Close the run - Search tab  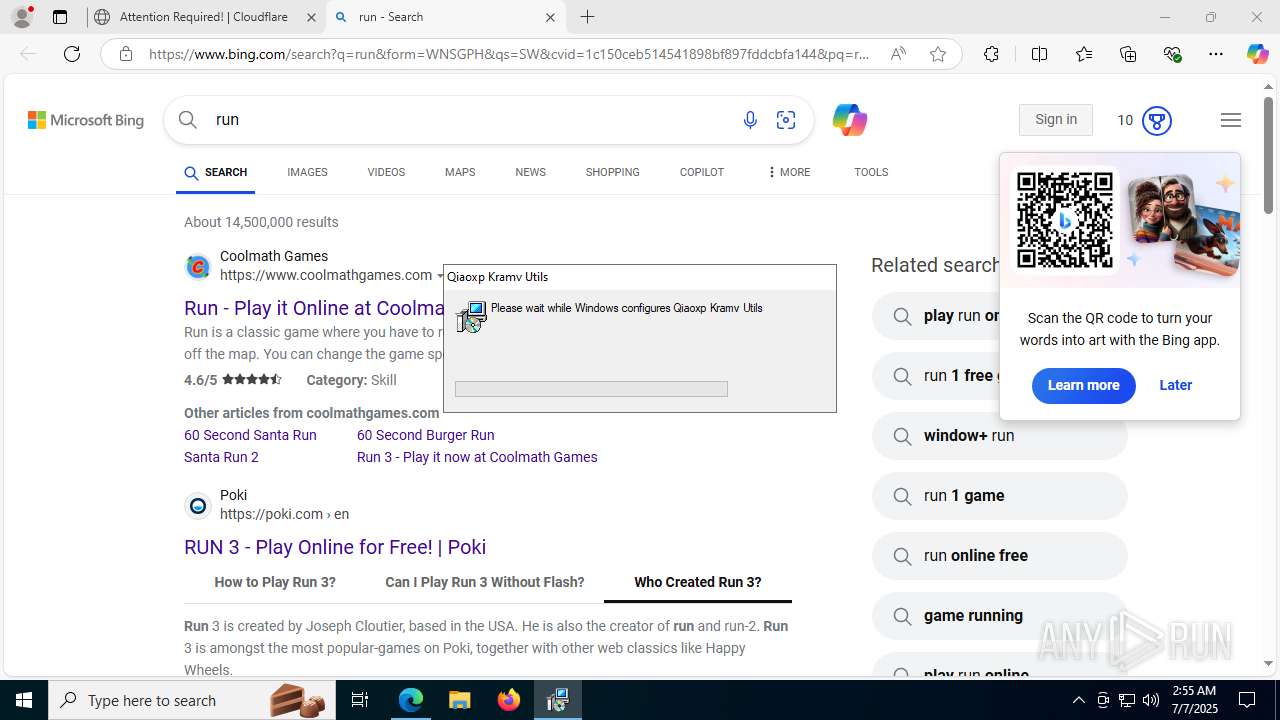[550, 17]
